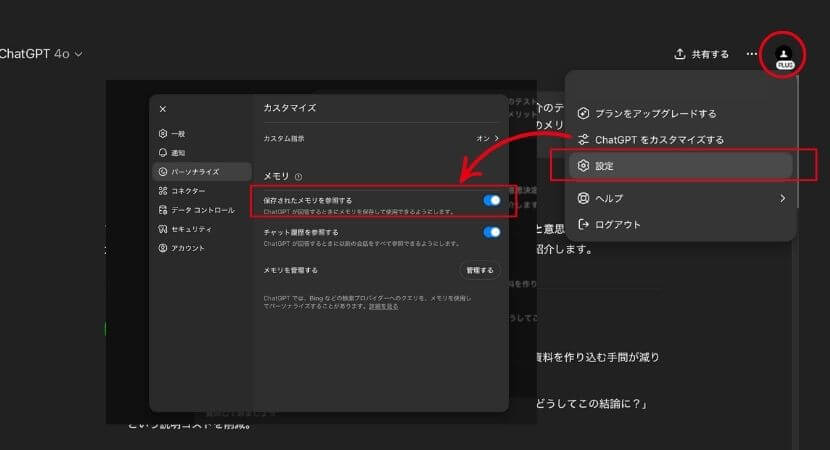Click the share upload icon
This screenshot has width=830, height=450.
pyautogui.click(x=680, y=54)
